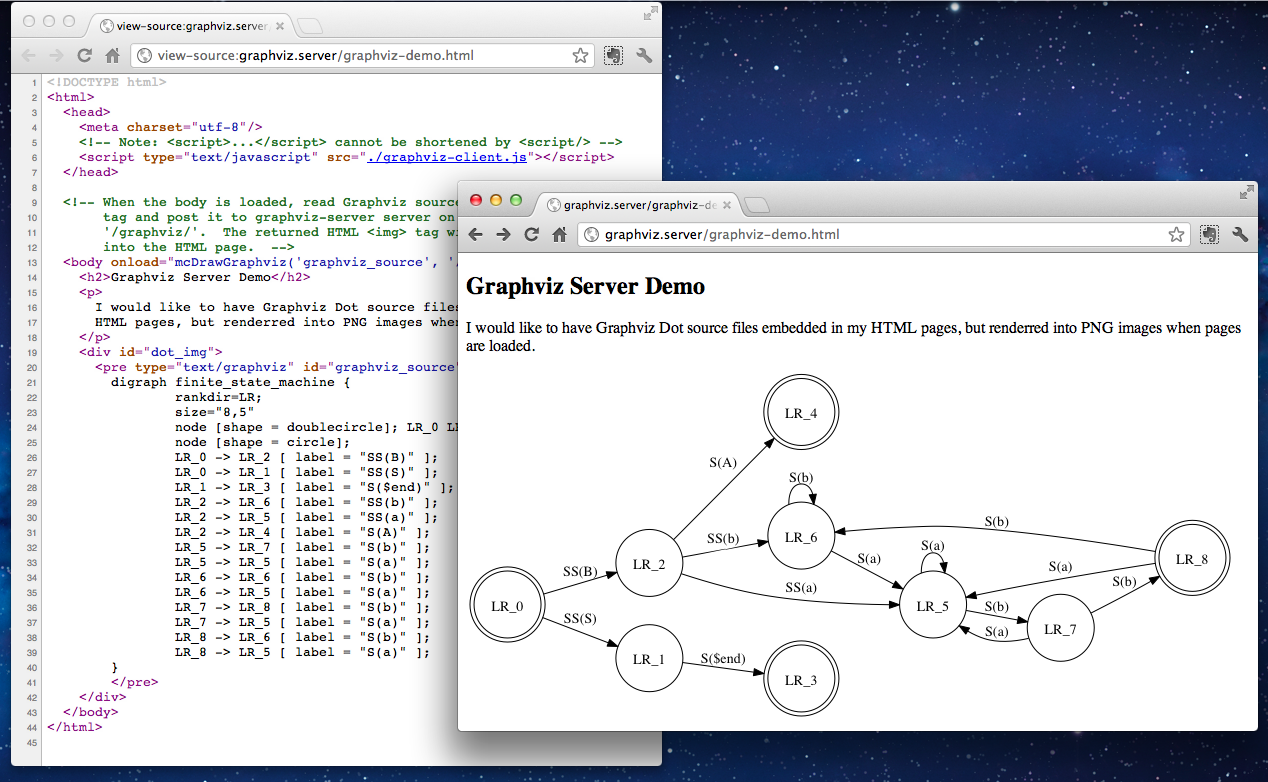The height and width of the screenshot is (782, 1268).
Task: Click digraph finite_state_machine { source line
Action: tap(230, 382)
